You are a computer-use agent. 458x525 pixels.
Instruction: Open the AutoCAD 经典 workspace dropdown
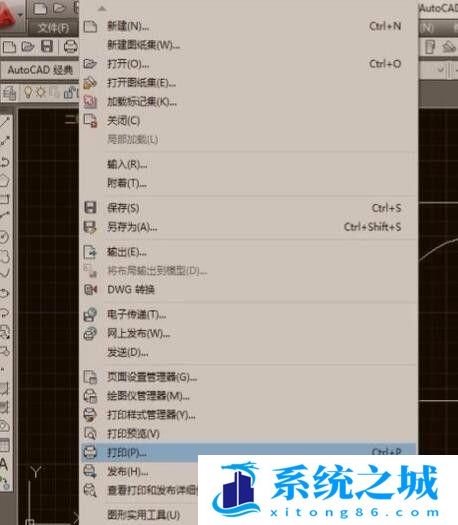(x=40, y=70)
